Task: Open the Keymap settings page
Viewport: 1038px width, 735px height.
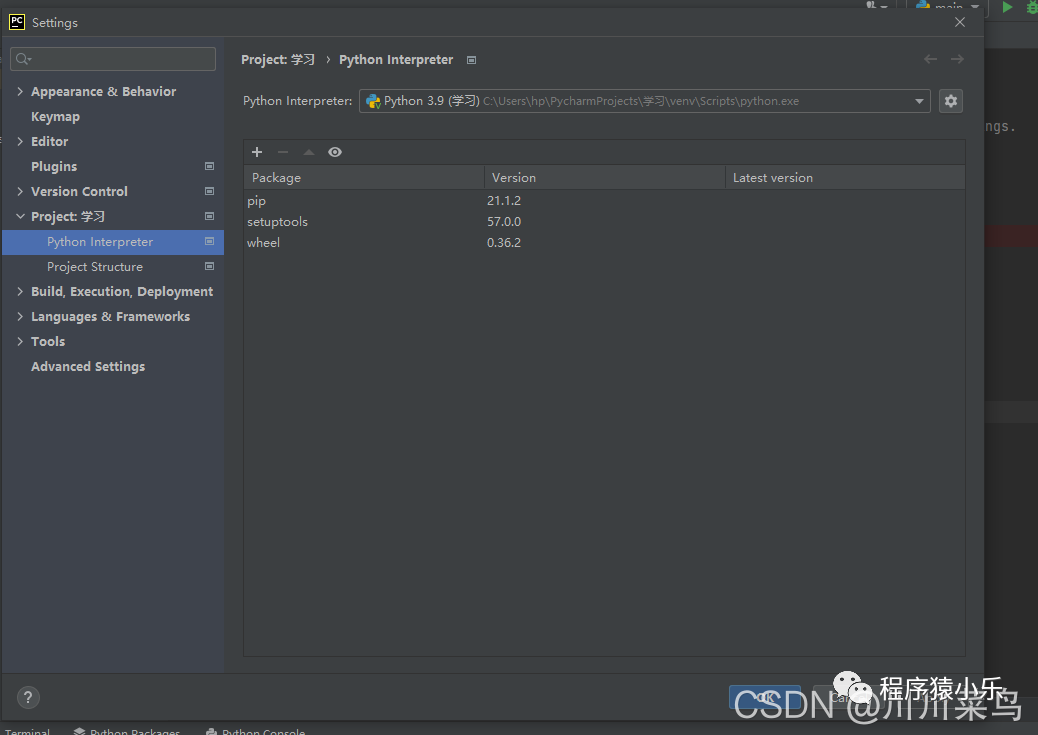Action: pyautogui.click(x=55, y=117)
